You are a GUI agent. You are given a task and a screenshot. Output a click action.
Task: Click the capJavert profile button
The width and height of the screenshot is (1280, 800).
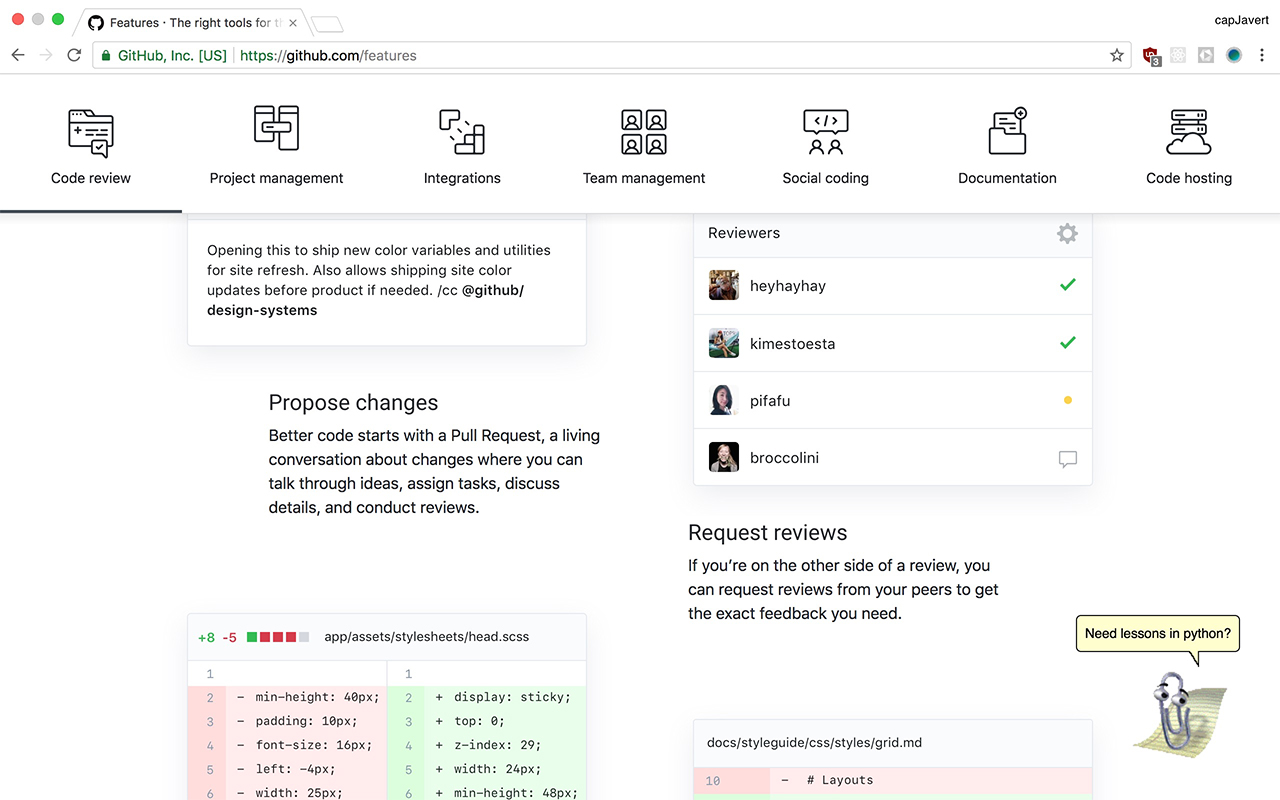point(1241,20)
